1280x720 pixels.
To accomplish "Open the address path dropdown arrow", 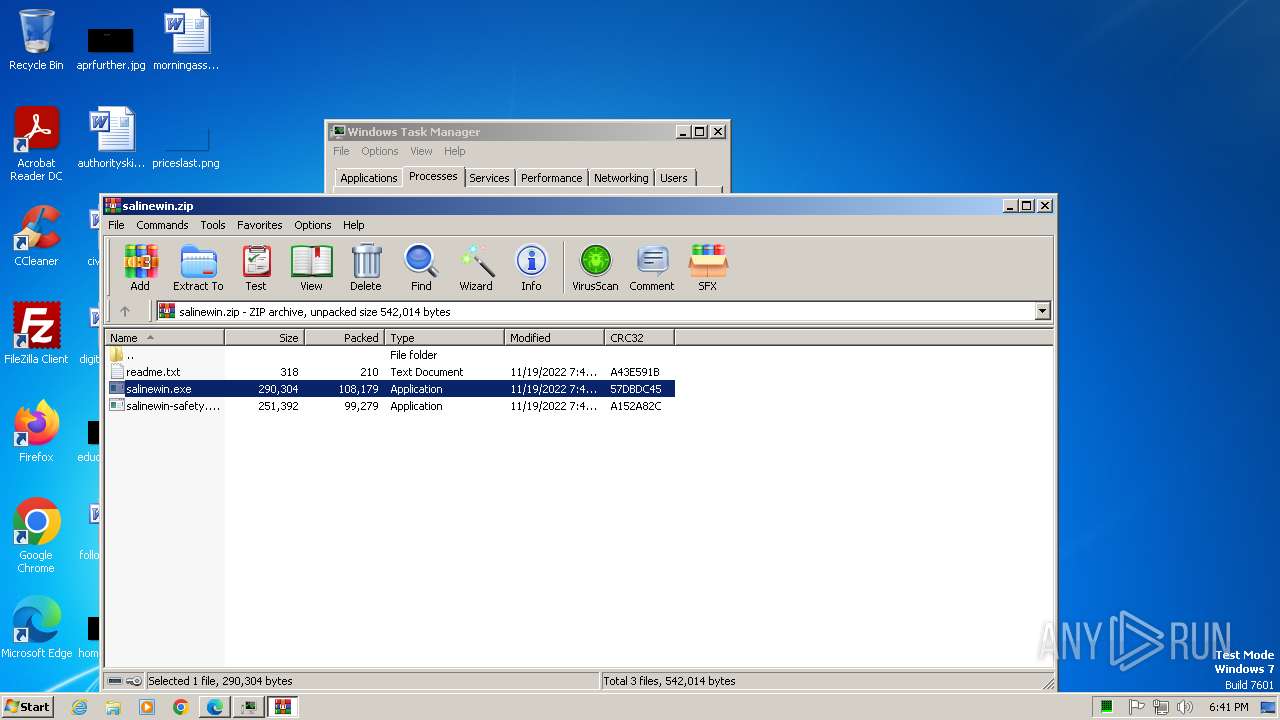I will pyautogui.click(x=1043, y=311).
